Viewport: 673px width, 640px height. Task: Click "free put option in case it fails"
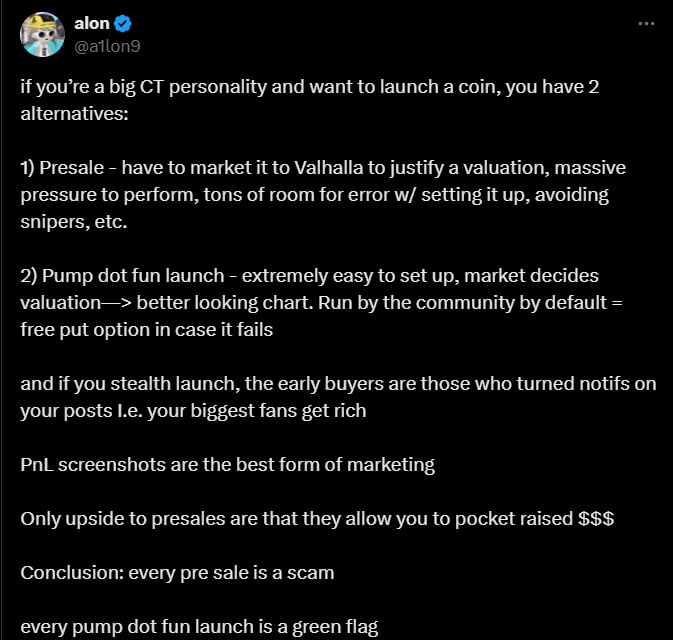pos(146,330)
